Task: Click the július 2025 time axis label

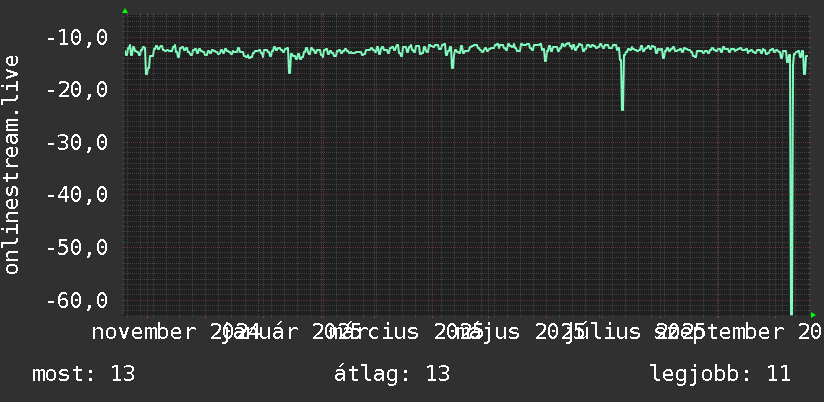Action: [x=634, y=332]
